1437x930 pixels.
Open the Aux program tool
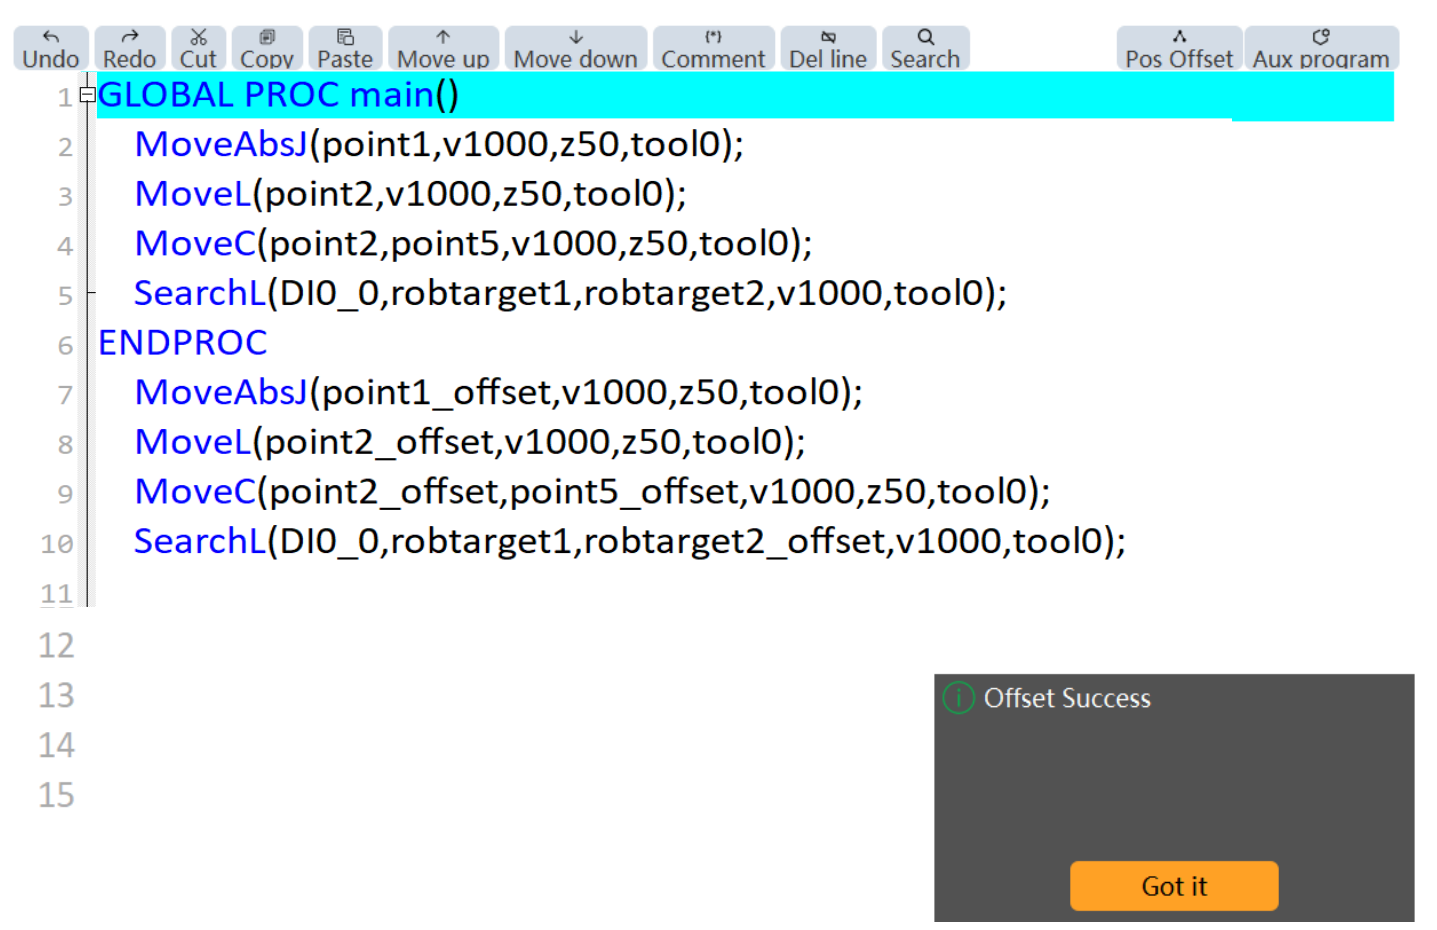coord(1321,48)
